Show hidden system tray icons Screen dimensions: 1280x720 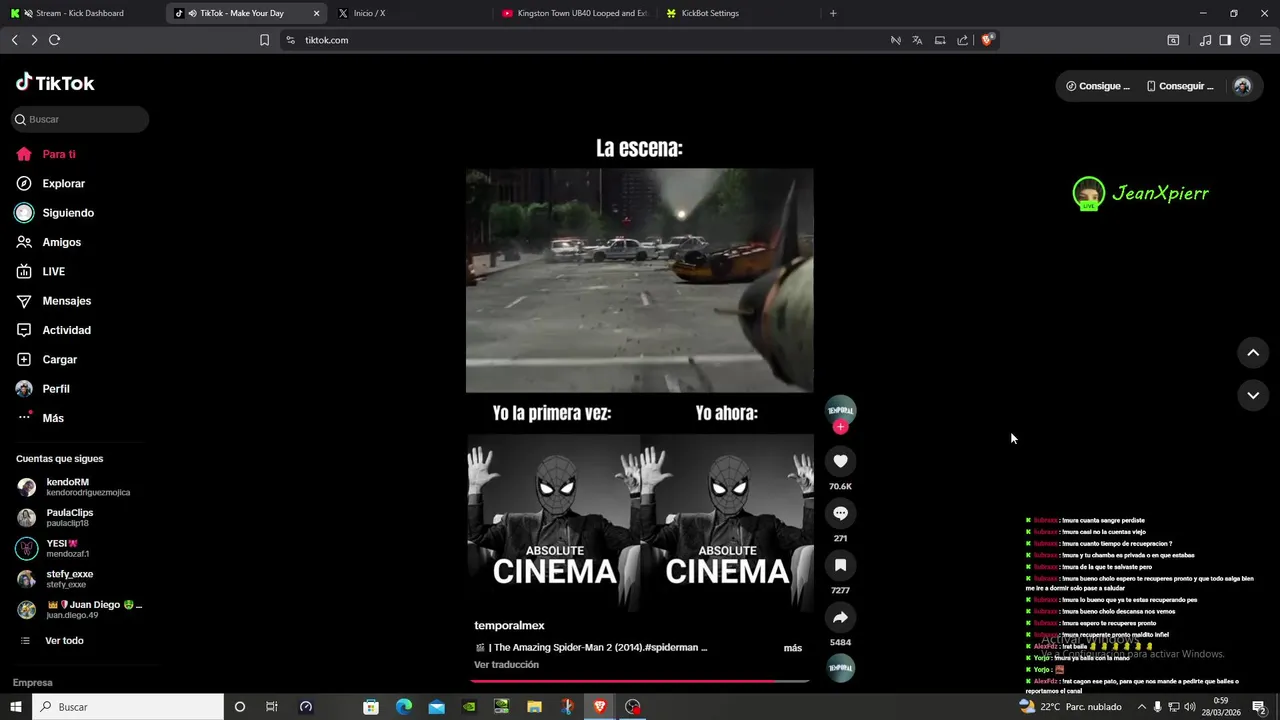pyautogui.click(x=1142, y=707)
